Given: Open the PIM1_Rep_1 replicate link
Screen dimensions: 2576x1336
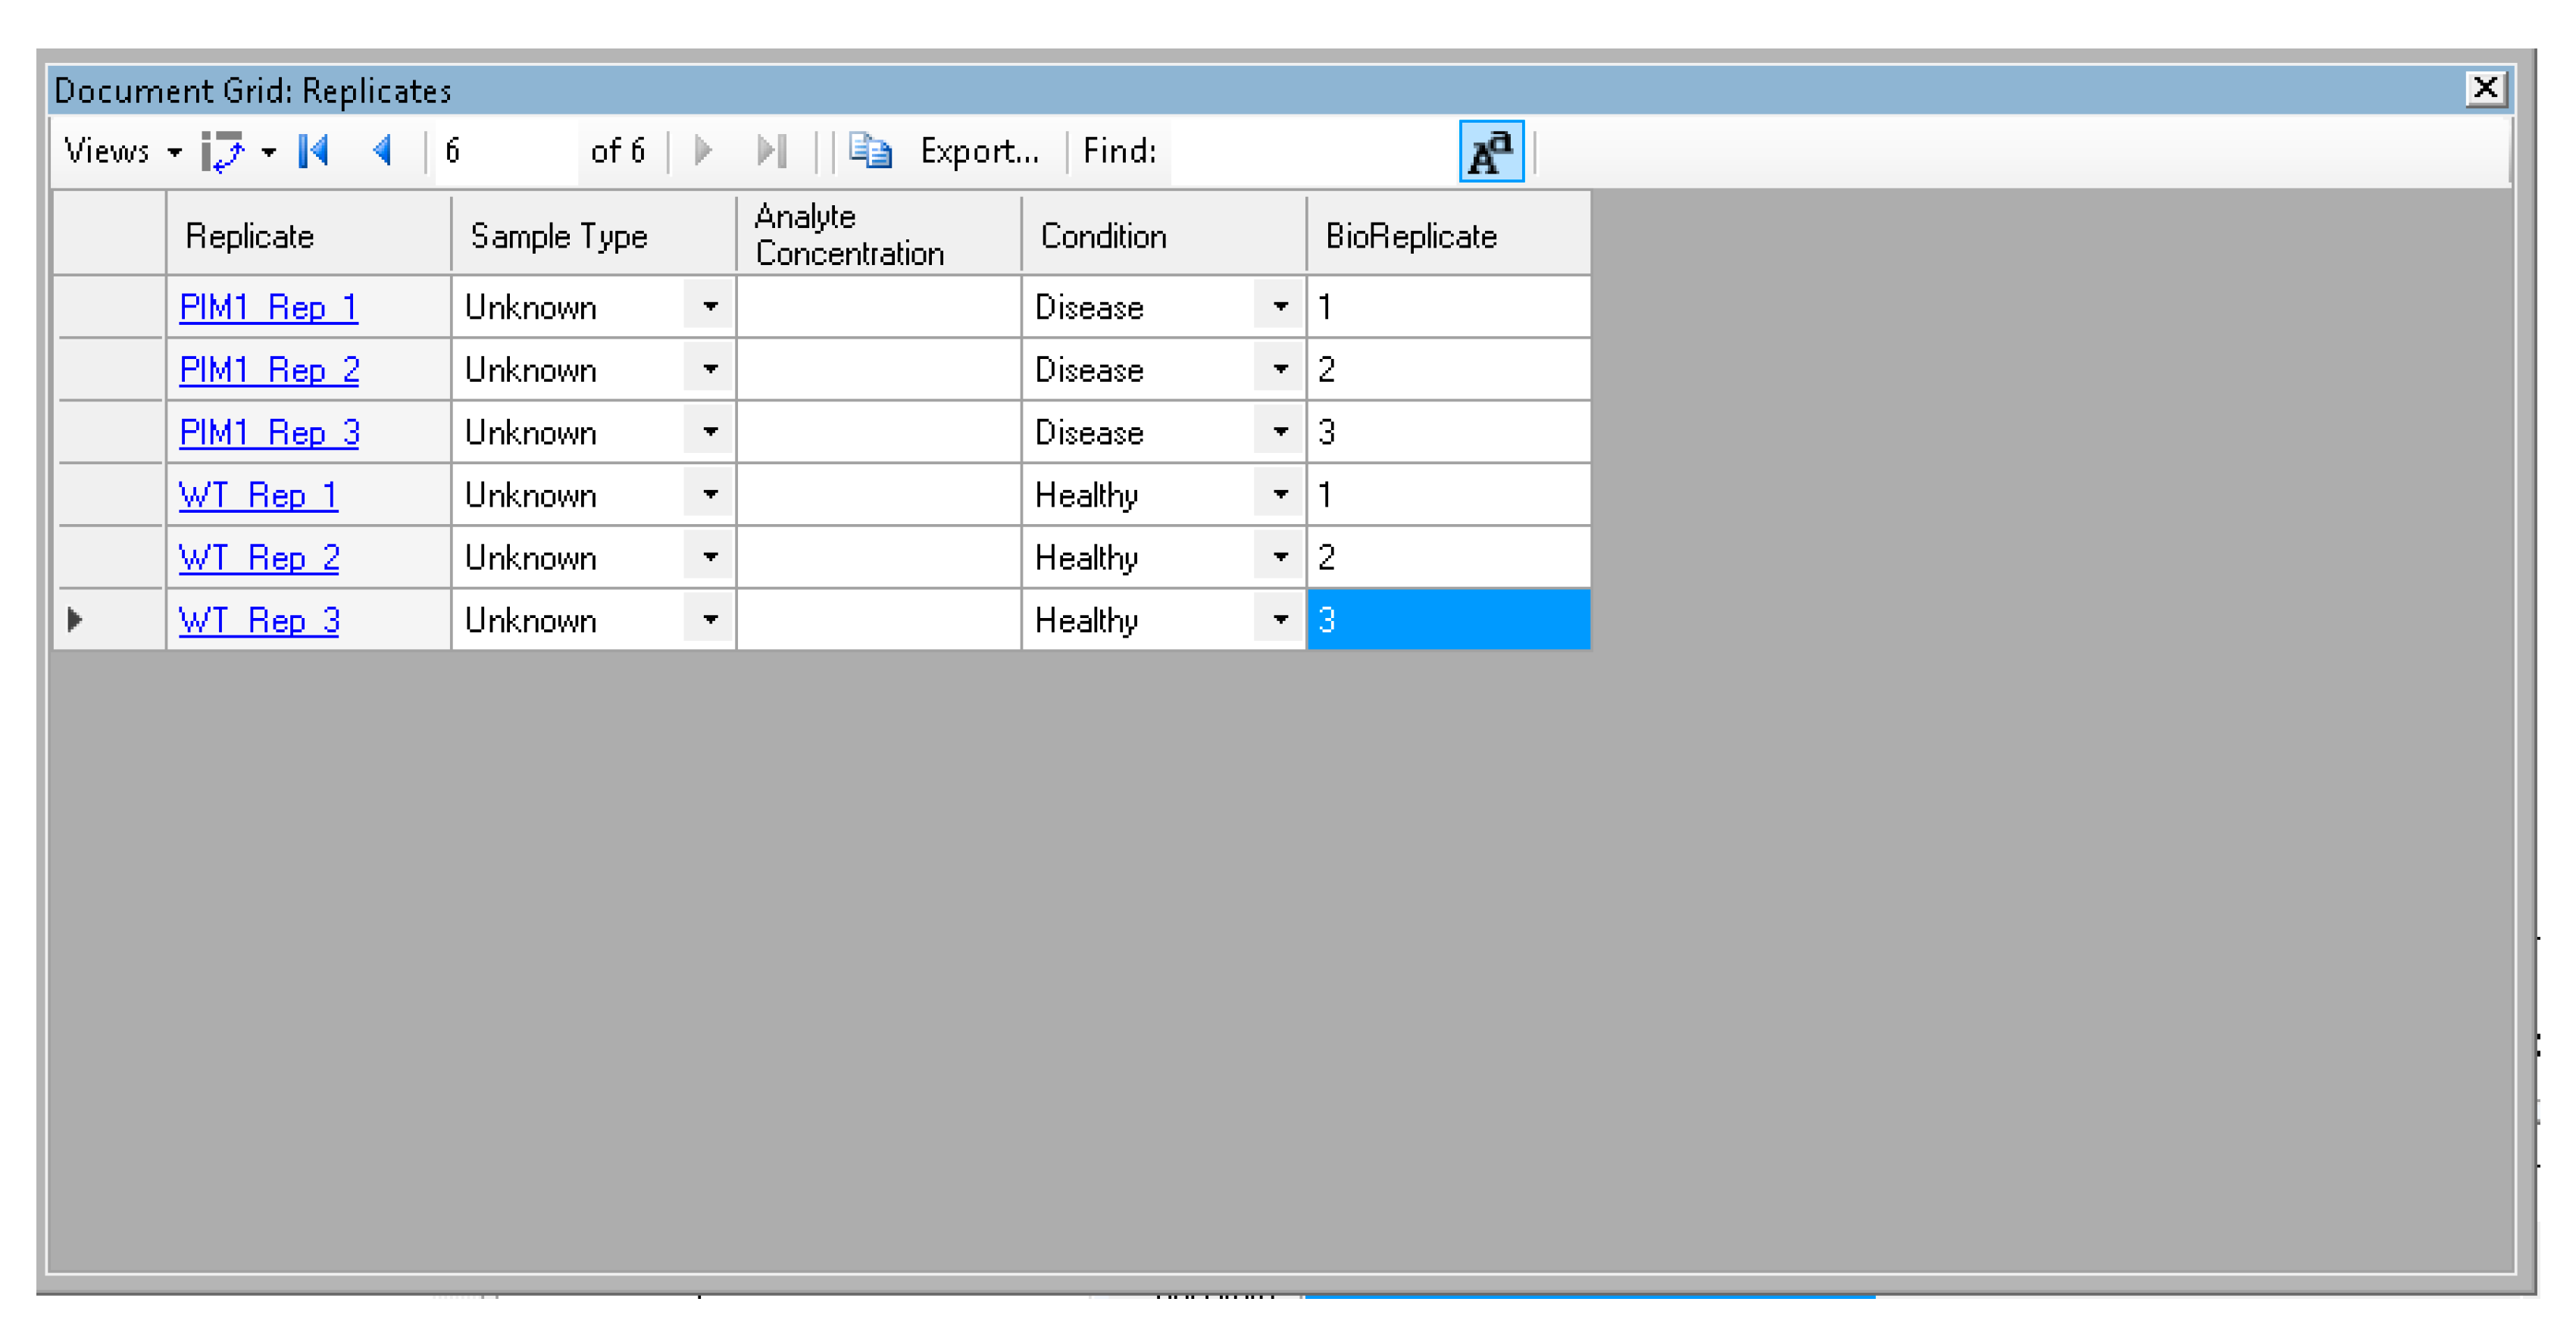Looking at the screenshot, I should (268, 307).
